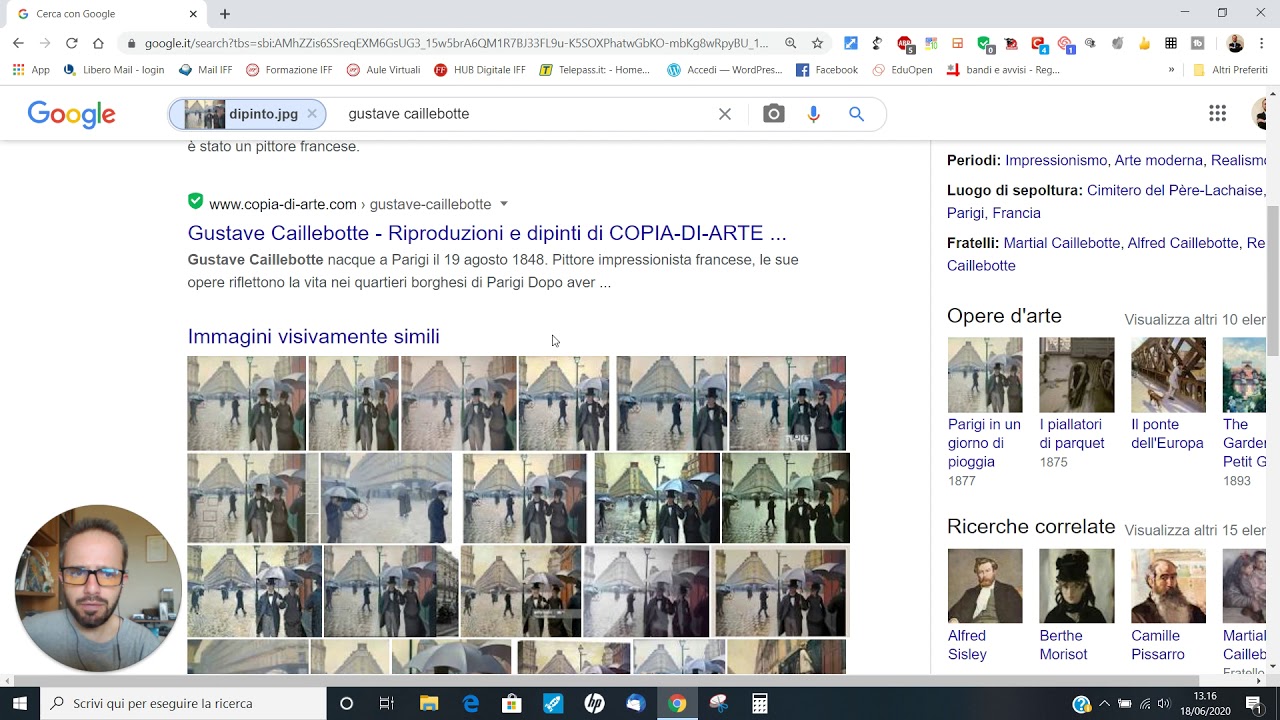
Task: Open a new browser tab
Action: coord(225,14)
